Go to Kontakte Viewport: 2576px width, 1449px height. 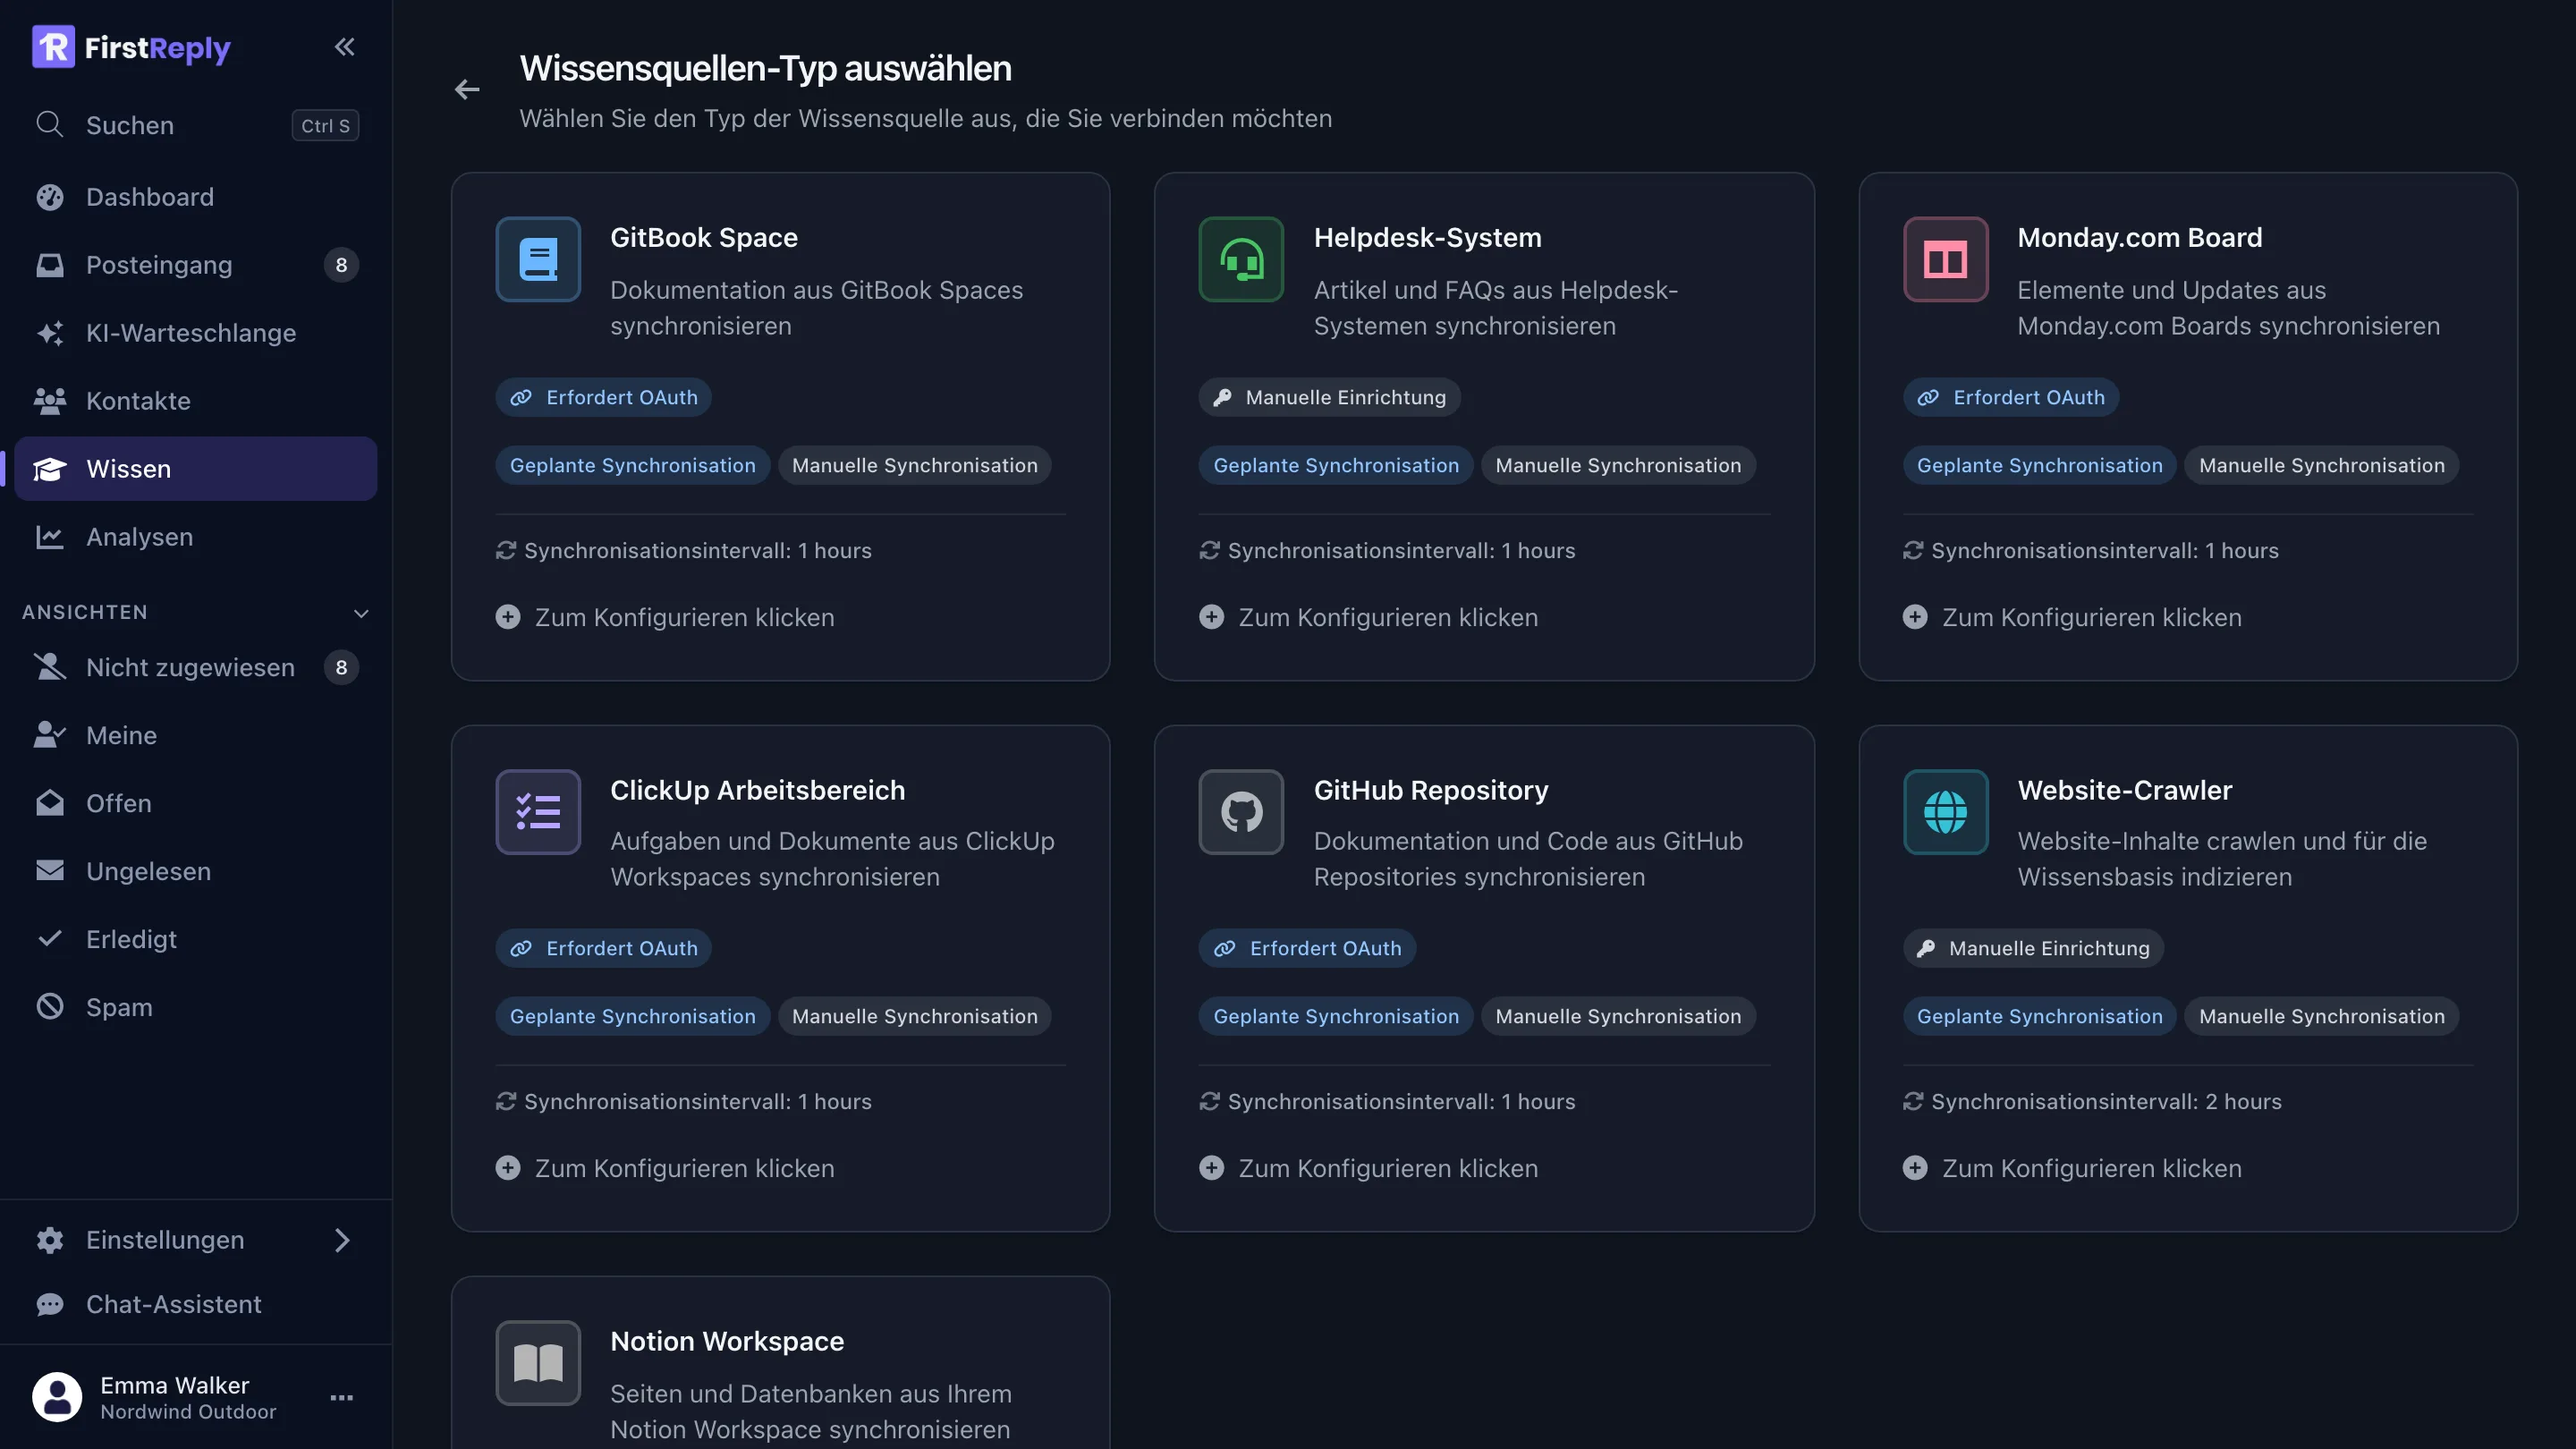(196, 401)
